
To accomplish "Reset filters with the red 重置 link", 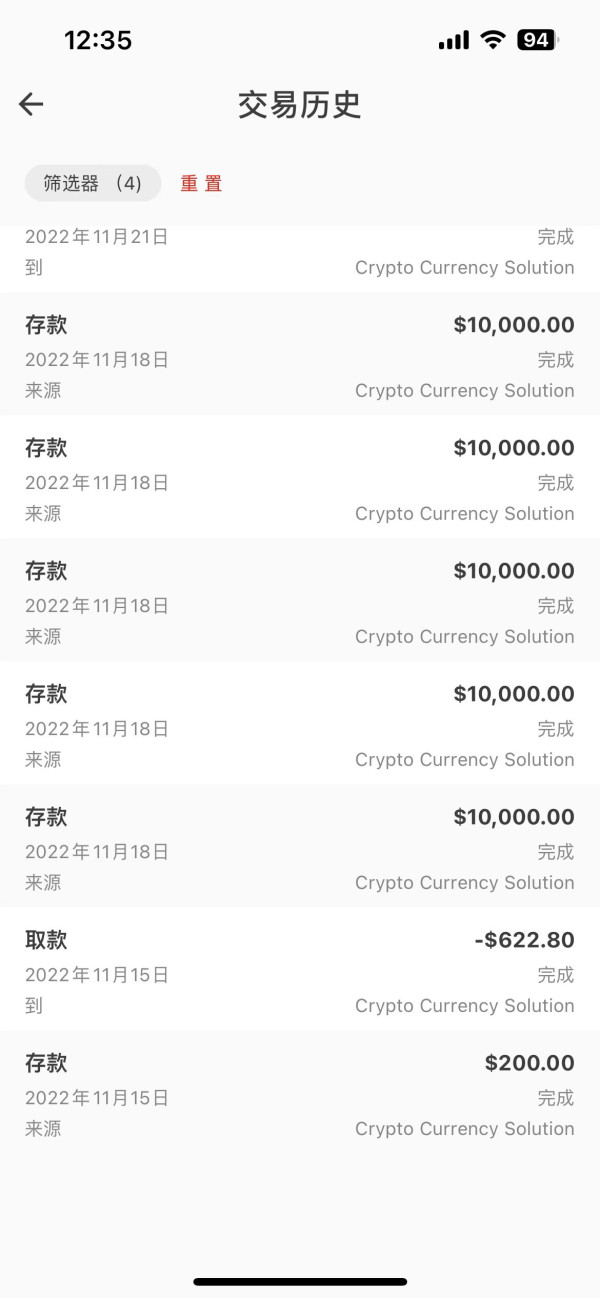I will point(201,184).
